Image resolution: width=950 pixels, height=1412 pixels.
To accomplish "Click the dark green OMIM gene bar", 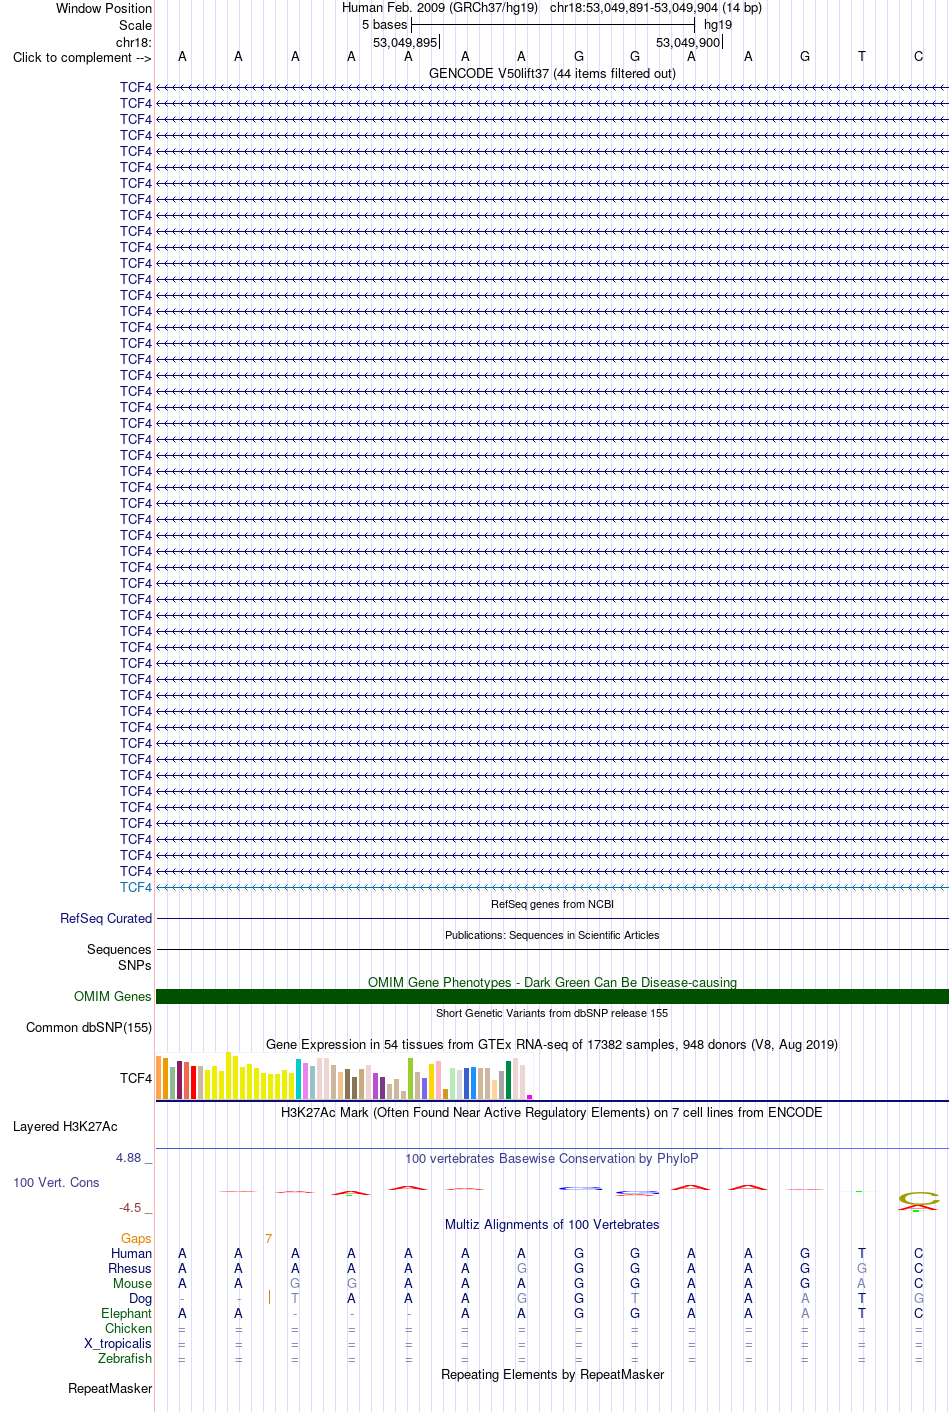I will 552,997.
